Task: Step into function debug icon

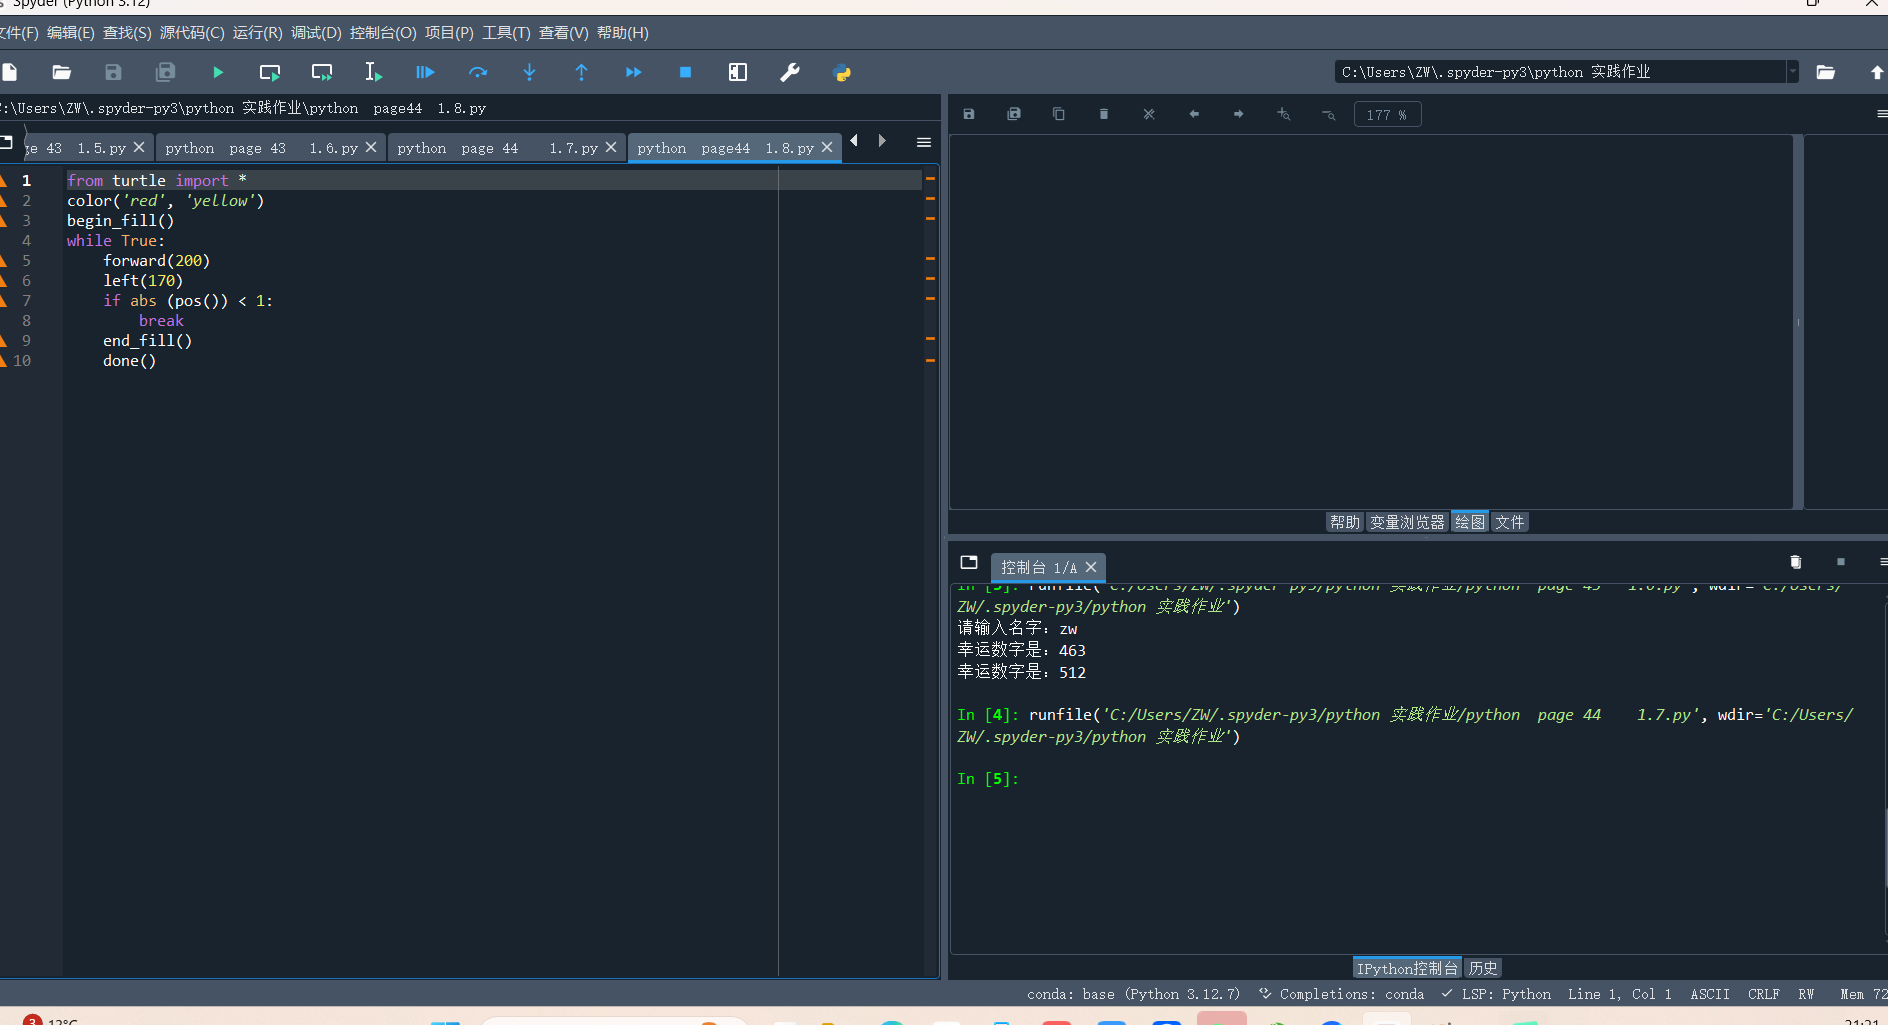Action: pyautogui.click(x=530, y=72)
